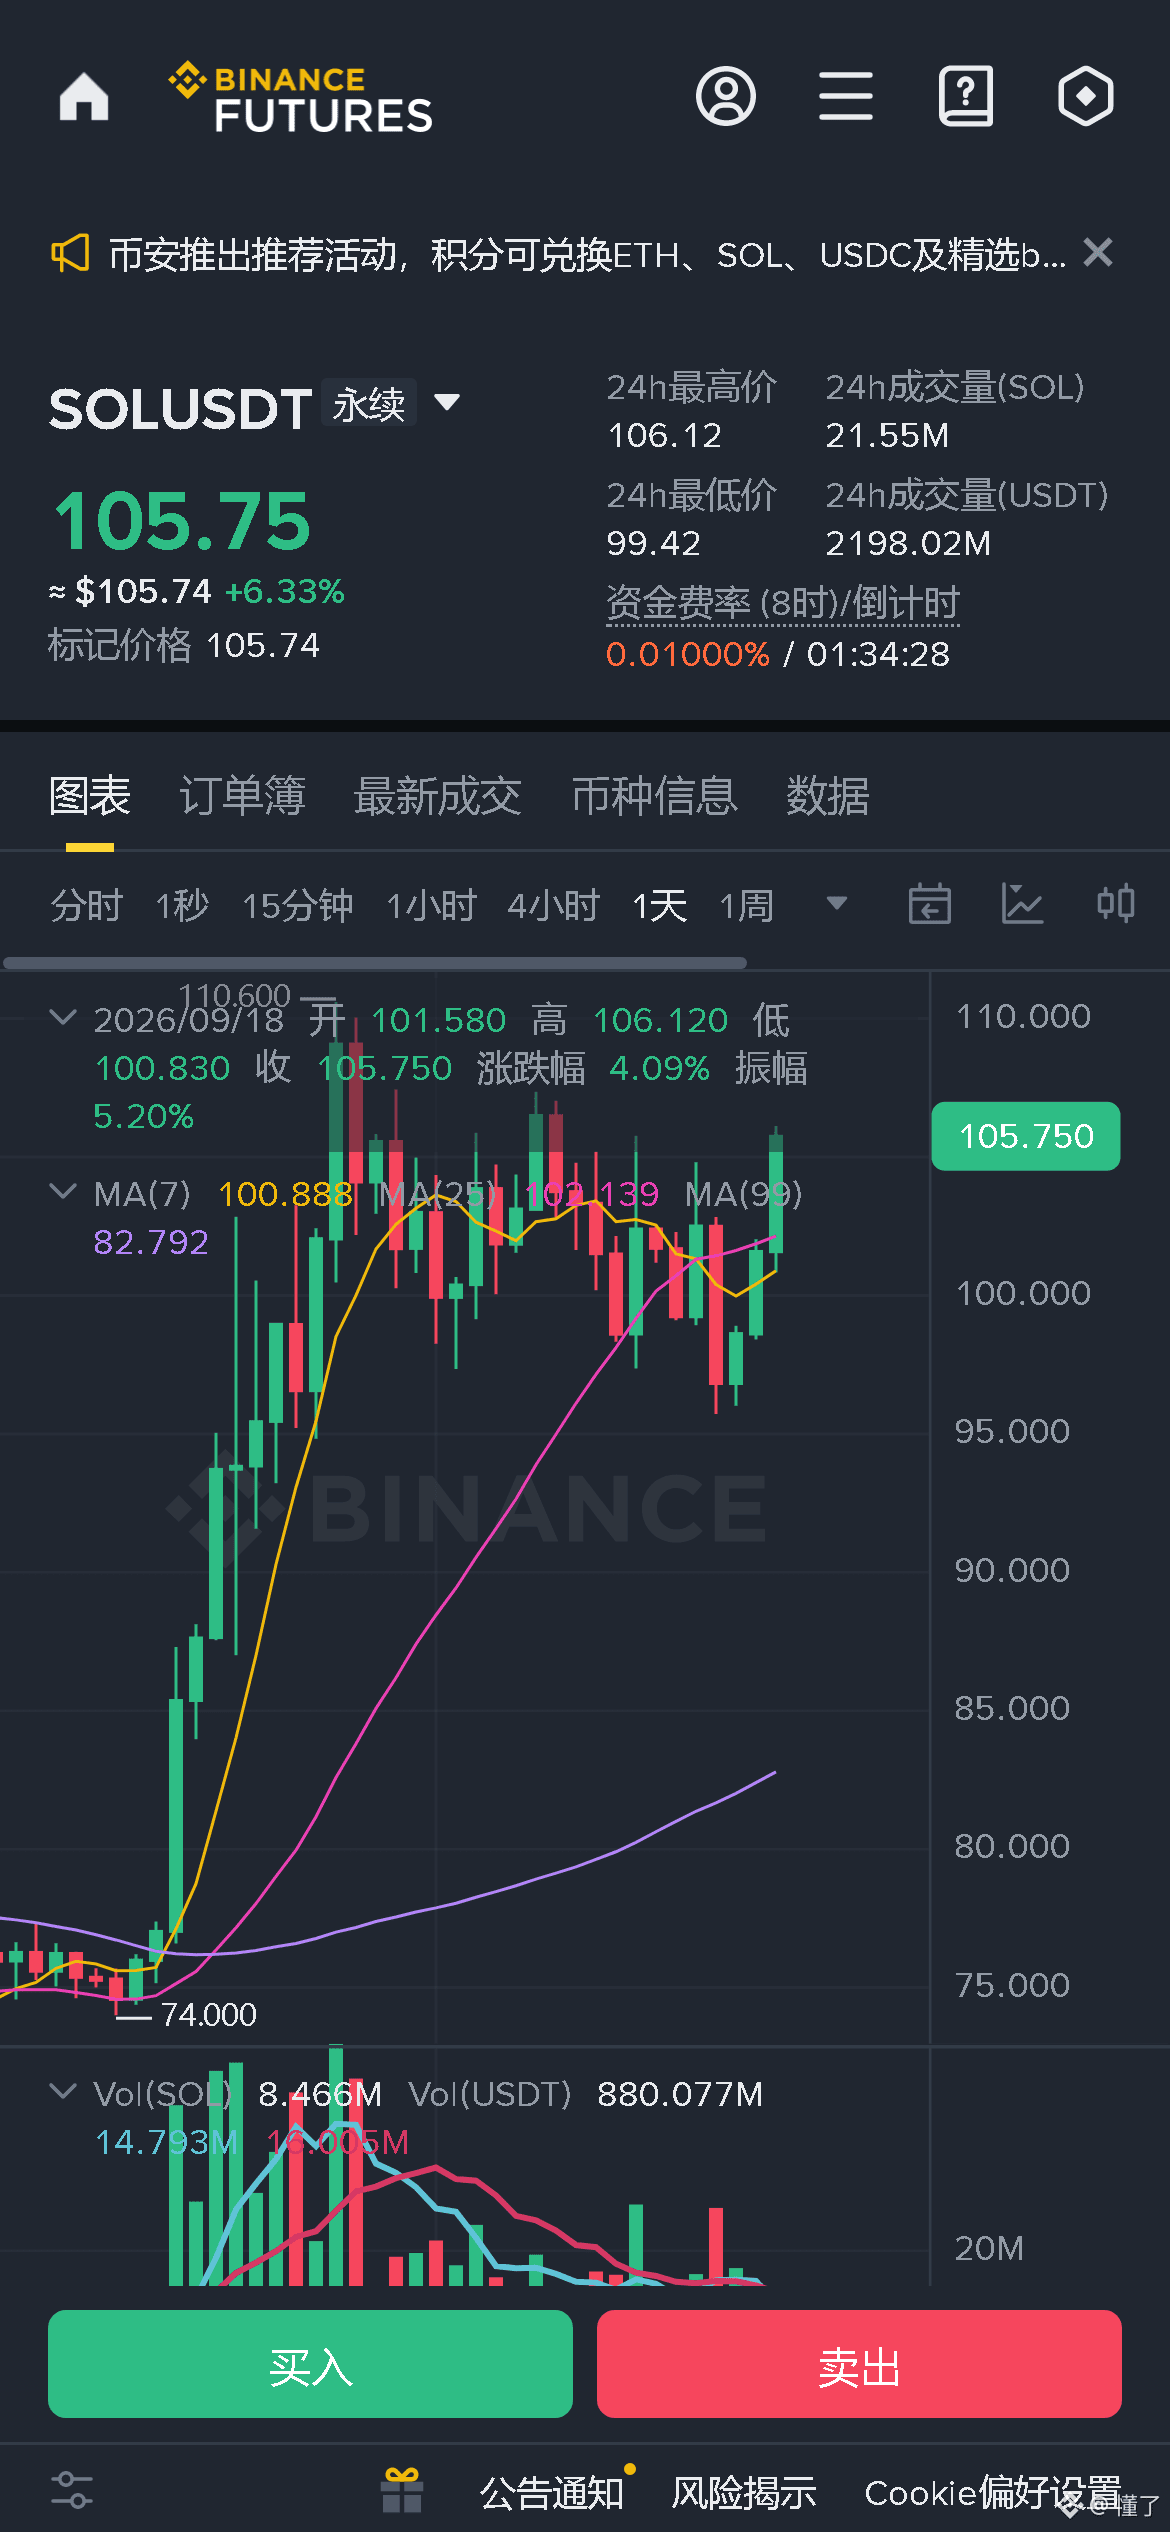This screenshot has height=2532, width=1170.
Task: Open the candlestick chart-type icon
Action: point(1116,904)
